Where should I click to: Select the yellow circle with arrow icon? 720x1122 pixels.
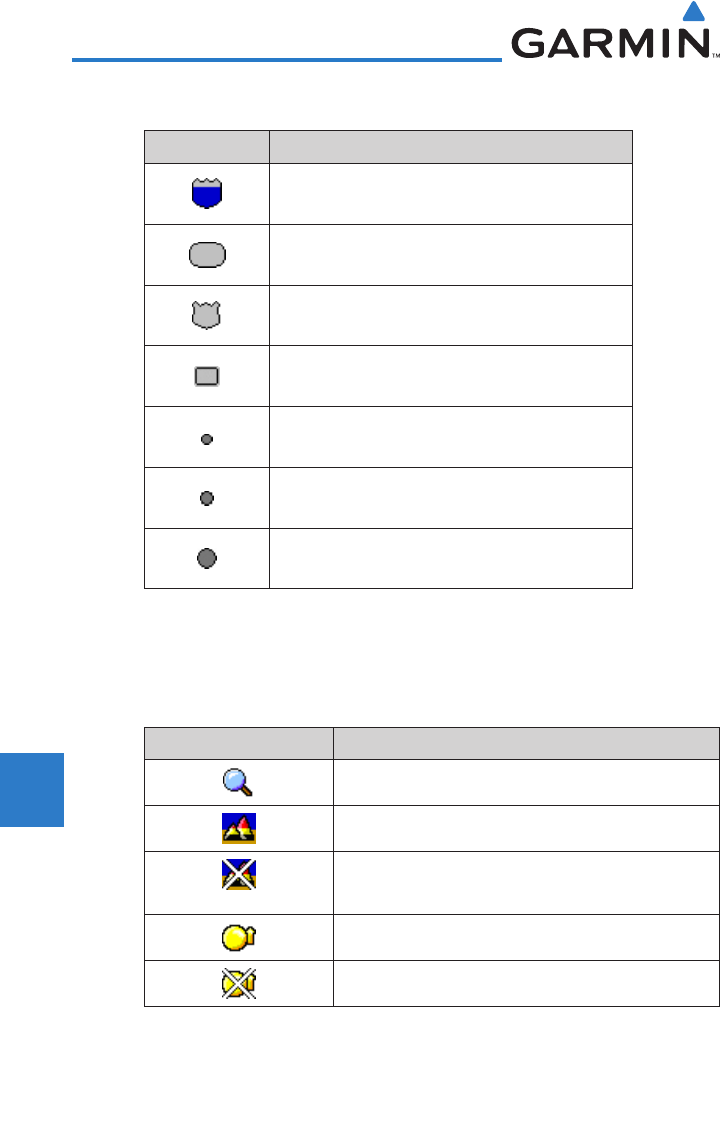[238, 937]
